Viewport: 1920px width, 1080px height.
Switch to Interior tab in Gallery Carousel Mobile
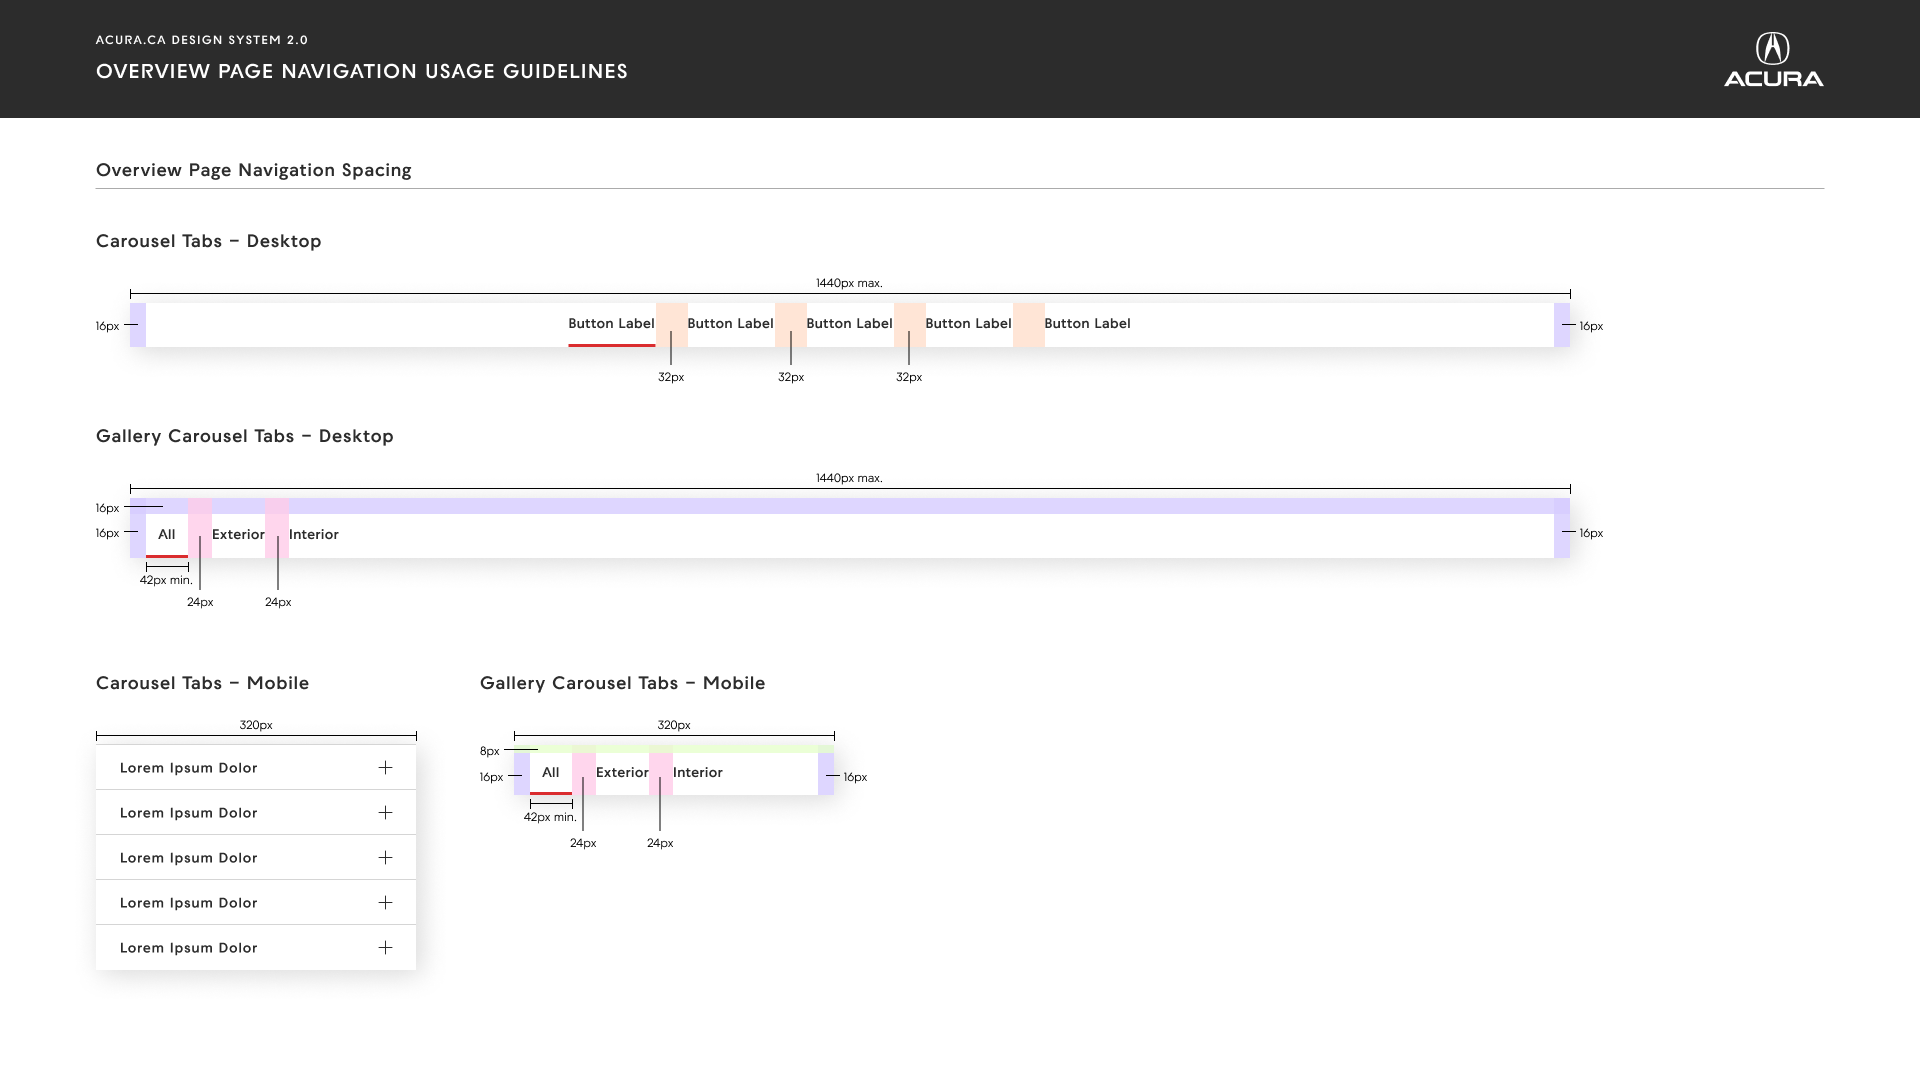pos(698,773)
